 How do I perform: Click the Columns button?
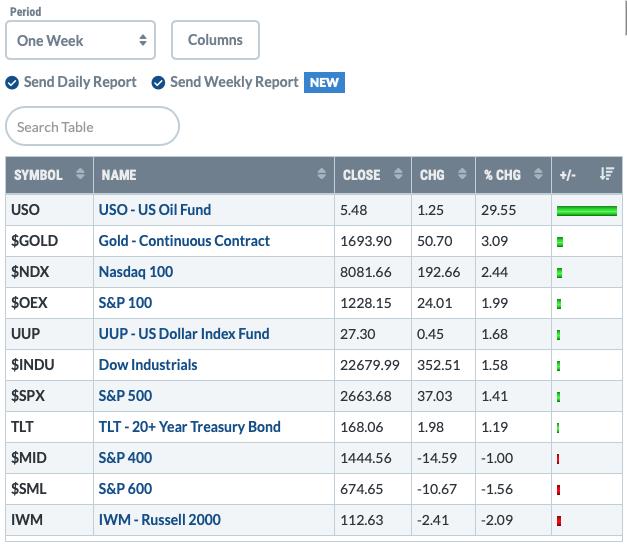[x=215, y=40]
